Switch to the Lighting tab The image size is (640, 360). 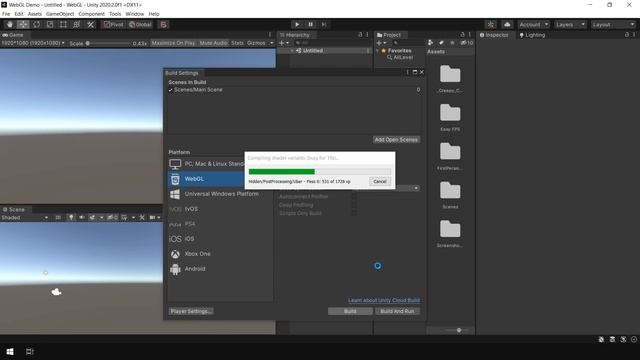(532, 35)
